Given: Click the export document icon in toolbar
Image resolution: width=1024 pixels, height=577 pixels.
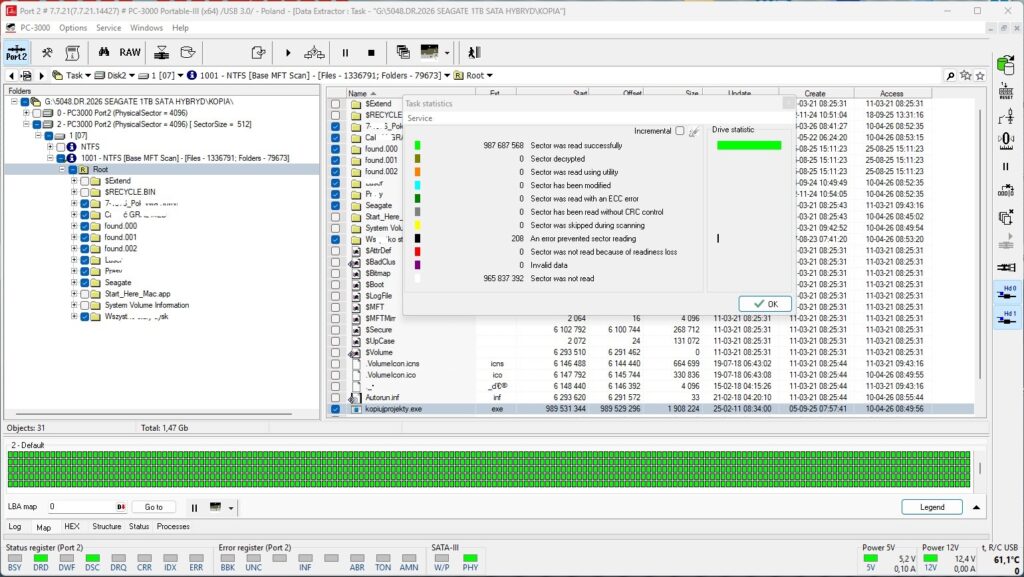Looking at the screenshot, I should [x=259, y=53].
